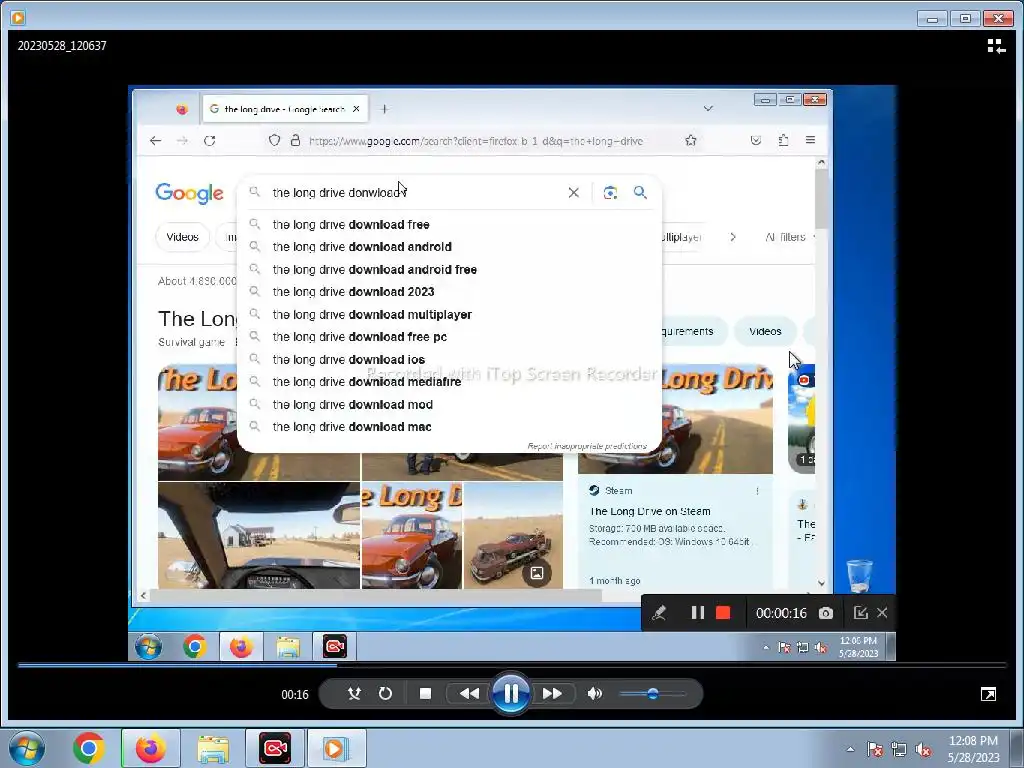Choose 'the long drive download multiplayer' suggestion
Screen dimensions: 1024x768
click(x=449, y=315)
